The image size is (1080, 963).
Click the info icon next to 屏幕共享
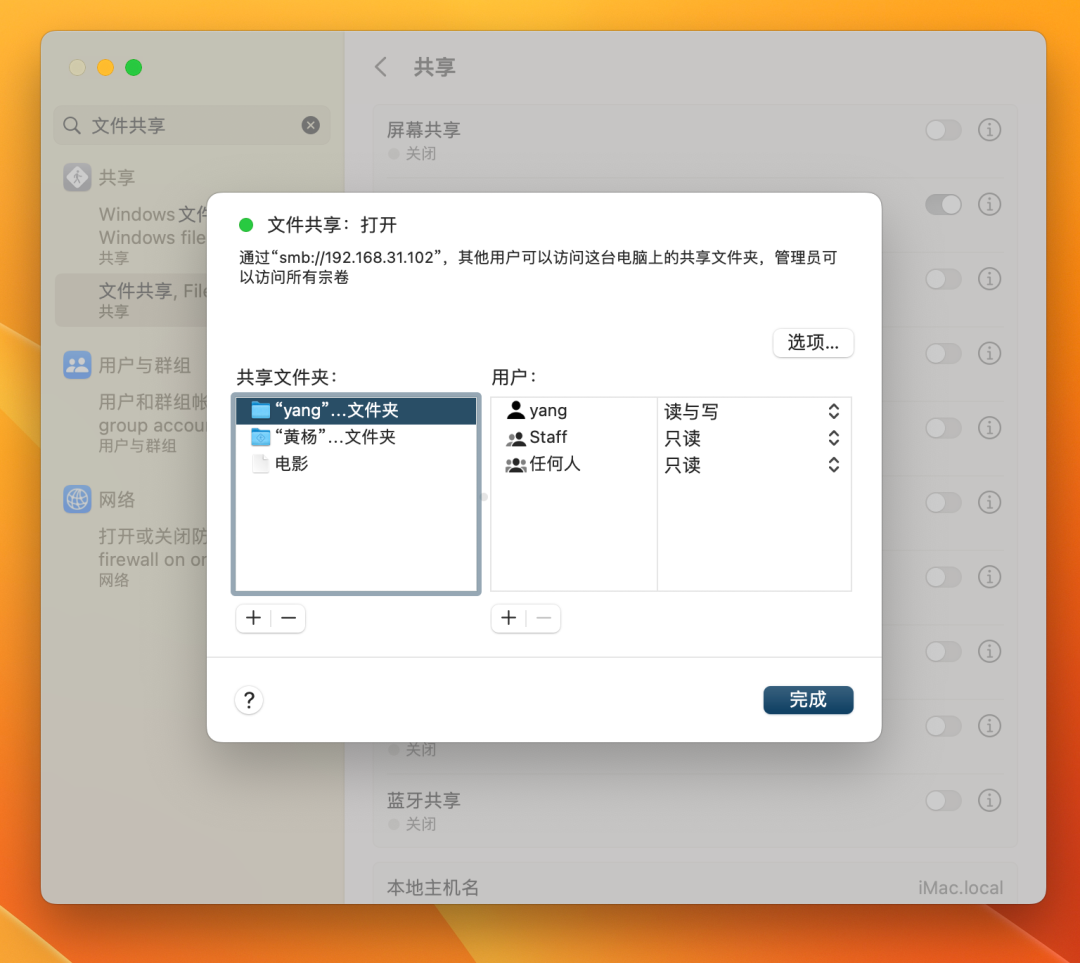coord(989,130)
